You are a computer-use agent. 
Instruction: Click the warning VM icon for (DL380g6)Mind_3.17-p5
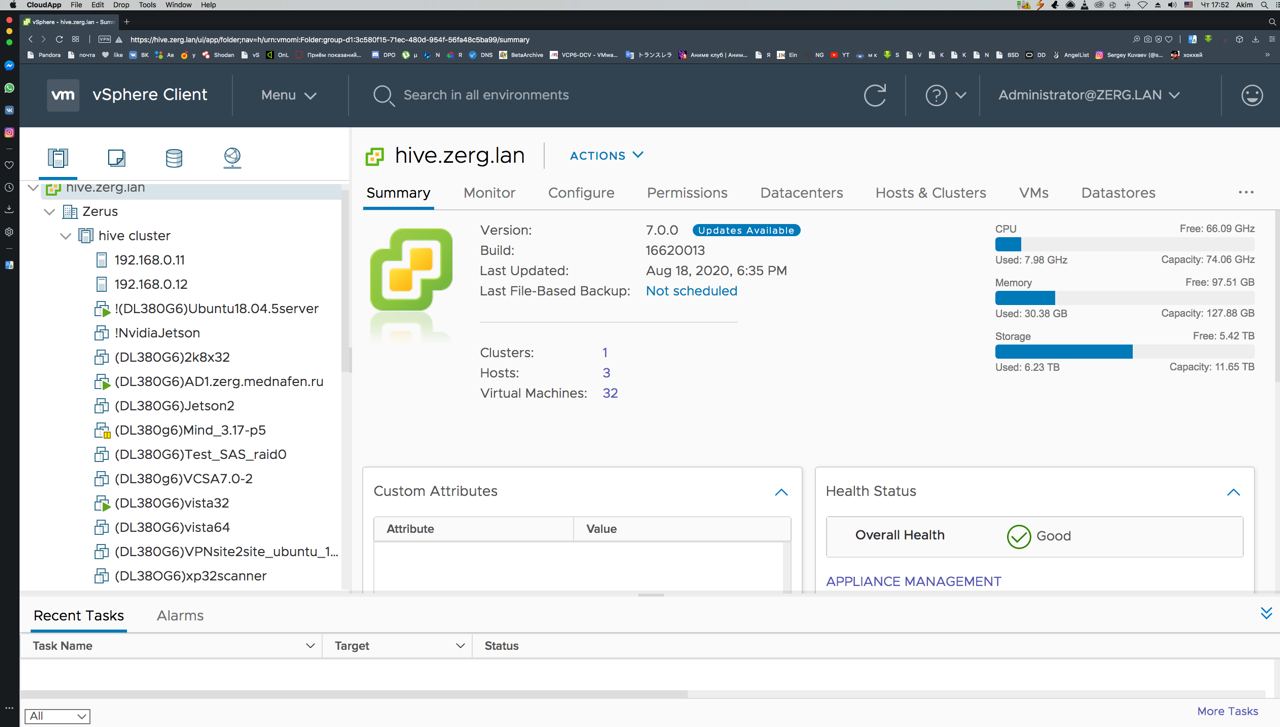[x=101, y=430]
